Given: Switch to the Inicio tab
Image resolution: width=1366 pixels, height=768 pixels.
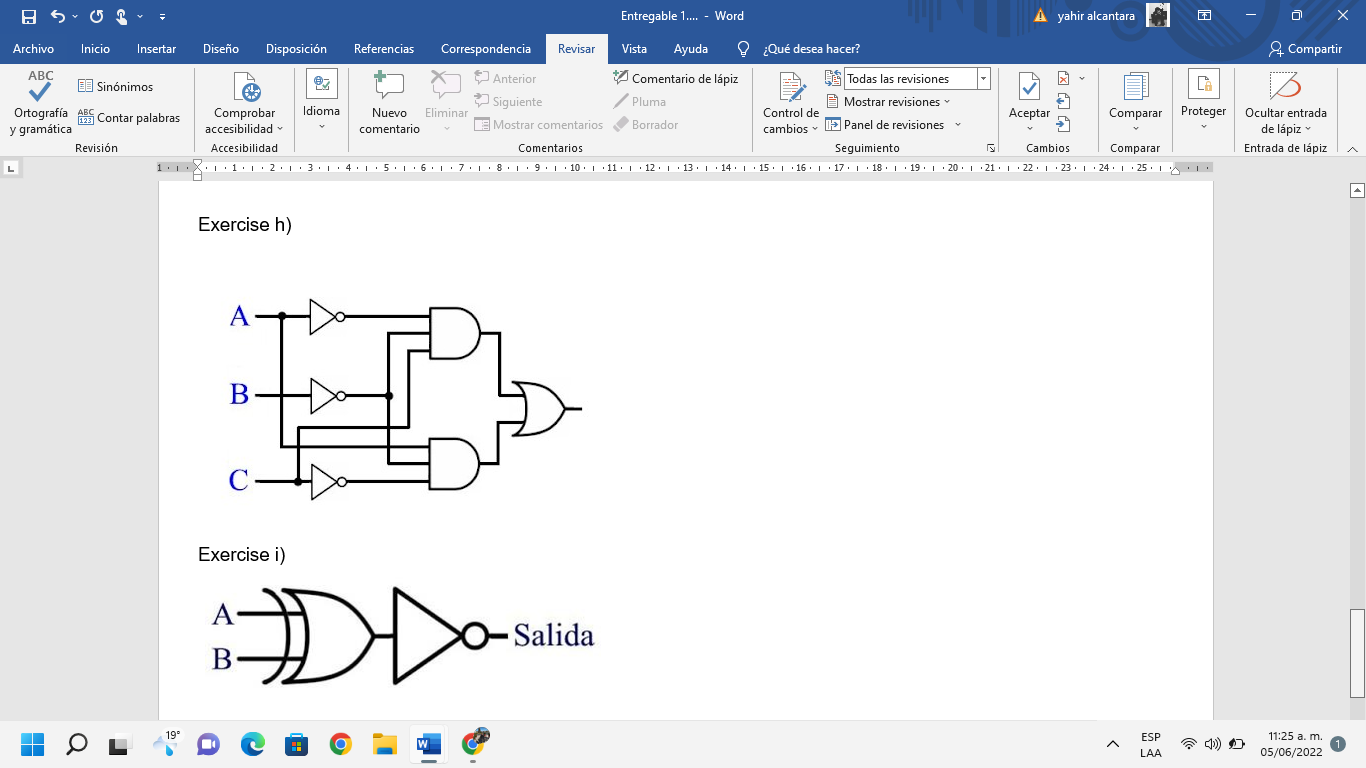Looking at the screenshot, I should click(95, 48).
